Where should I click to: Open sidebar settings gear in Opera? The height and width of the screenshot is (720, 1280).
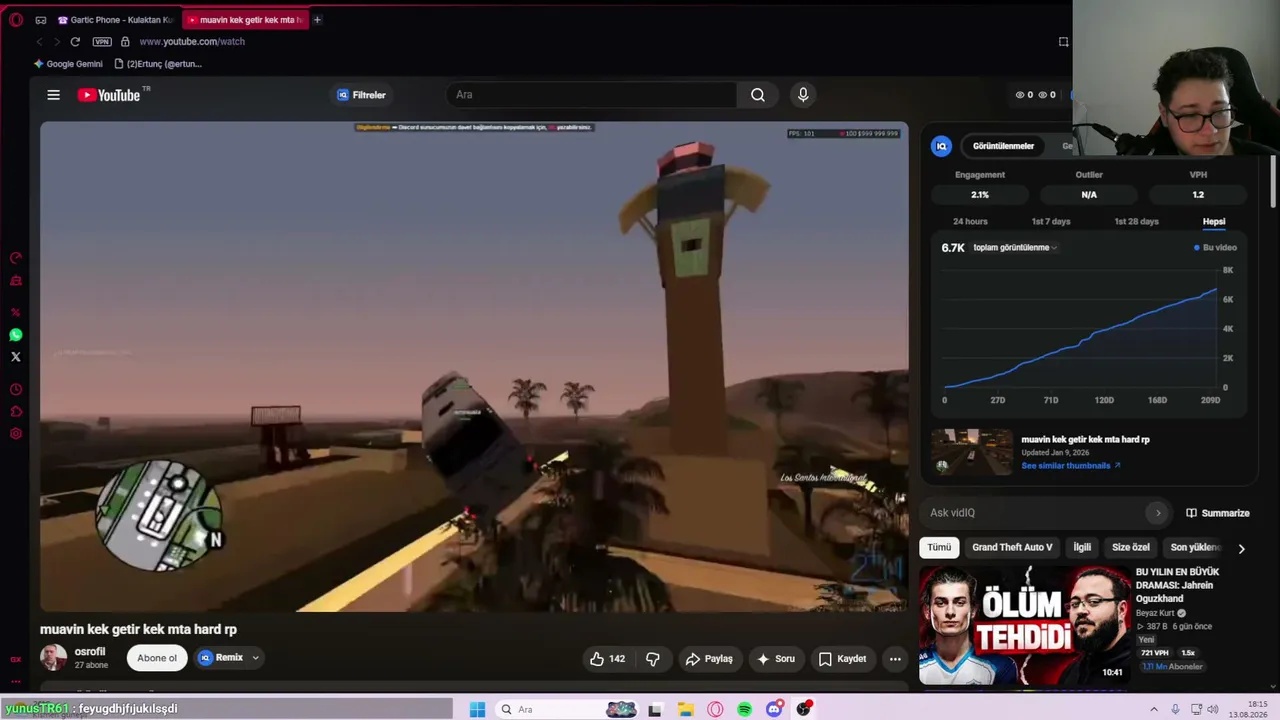pos(16,434)
